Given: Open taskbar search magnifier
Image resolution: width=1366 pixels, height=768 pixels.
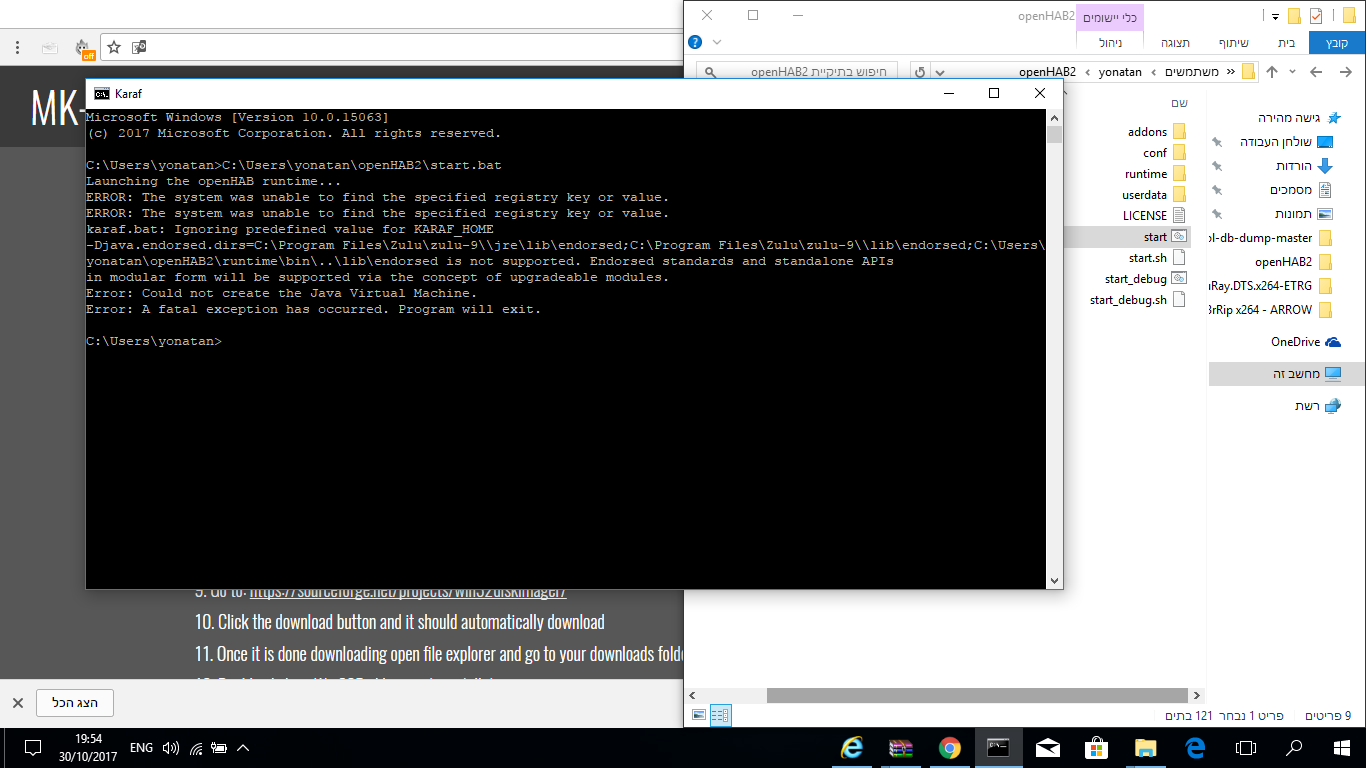Looking at the screenshot, I should tap(1294, 748).
